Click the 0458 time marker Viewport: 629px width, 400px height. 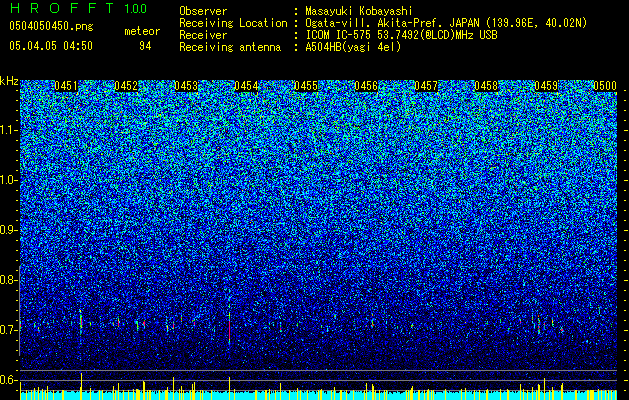coord(486,86)
